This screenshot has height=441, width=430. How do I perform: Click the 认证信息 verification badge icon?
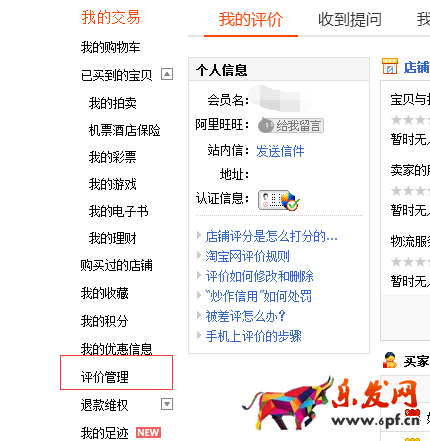(x=279, y=200)
